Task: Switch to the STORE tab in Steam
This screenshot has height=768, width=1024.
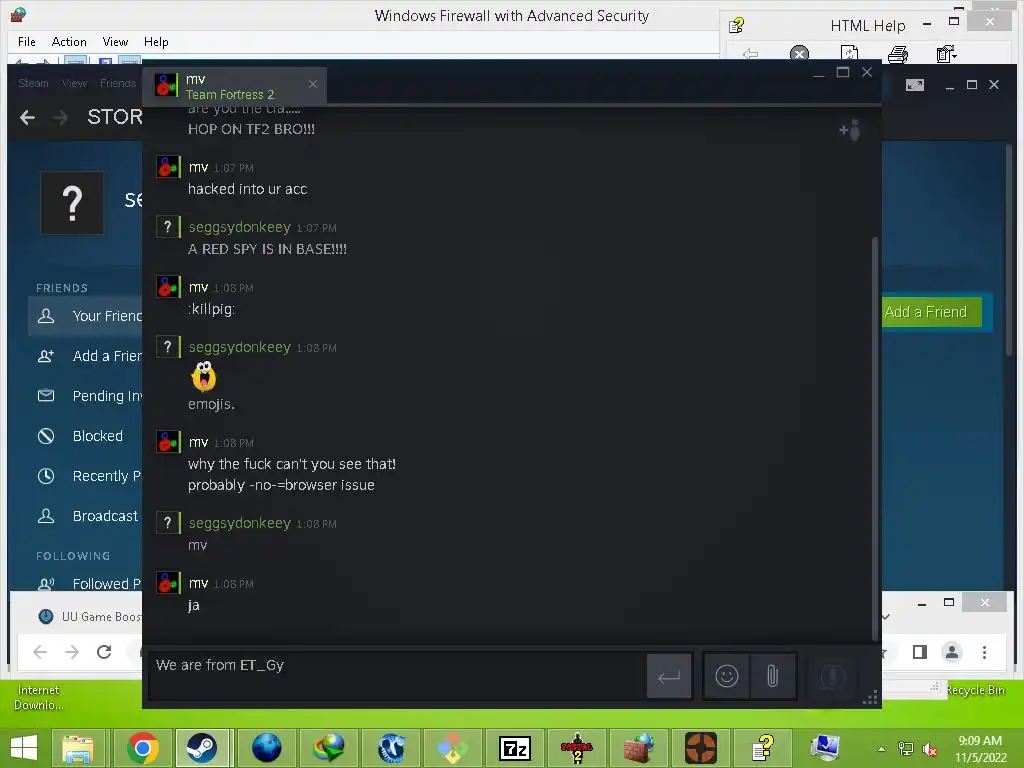Action: coord(115,117)
